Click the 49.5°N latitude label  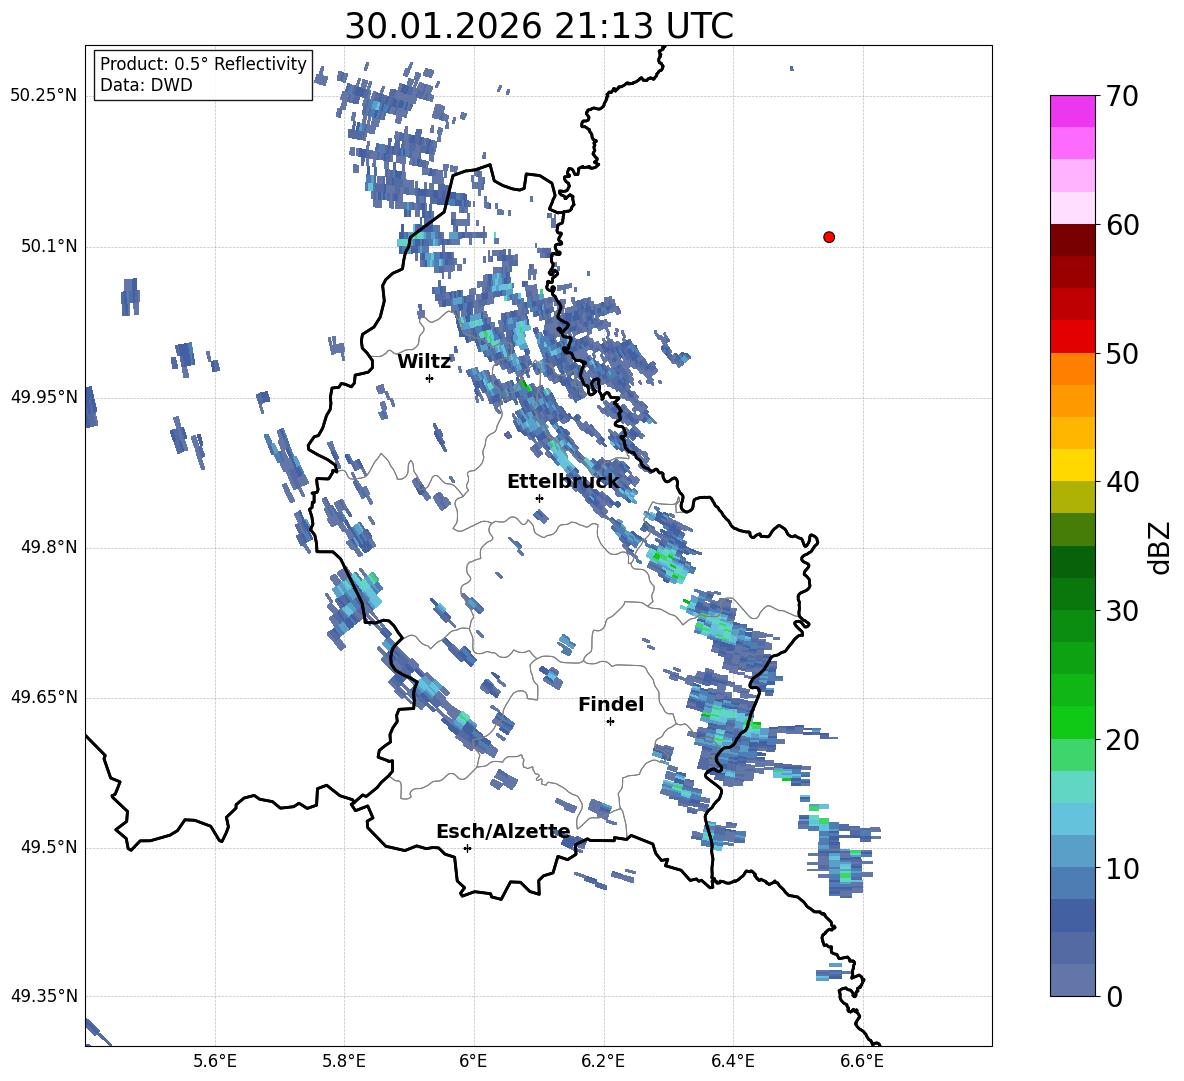(x=48, y=847)
